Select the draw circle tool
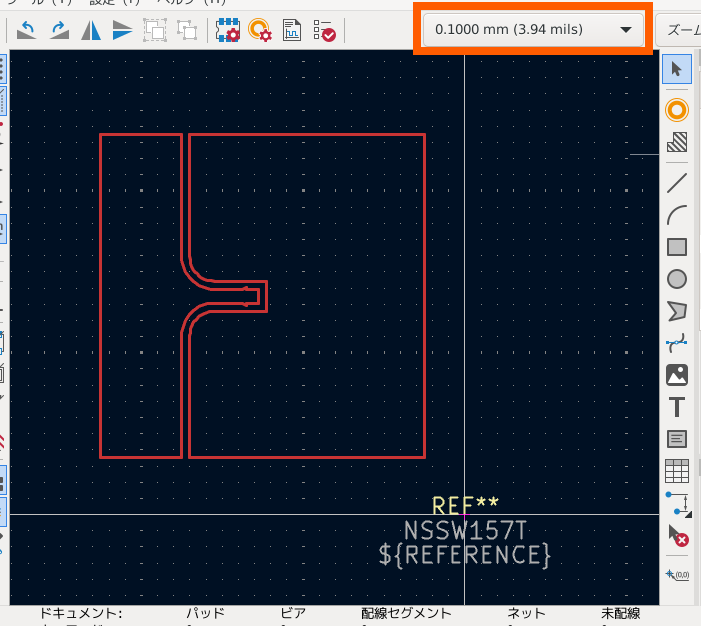The width and height of the screenshot is (701, 626). click(x=677, y=279)
